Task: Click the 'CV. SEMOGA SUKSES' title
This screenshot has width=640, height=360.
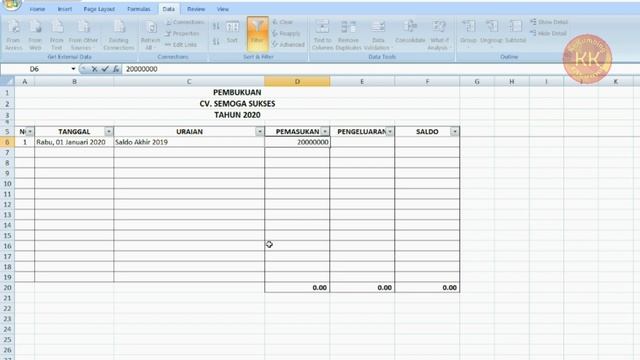Action: click(237, 104)
